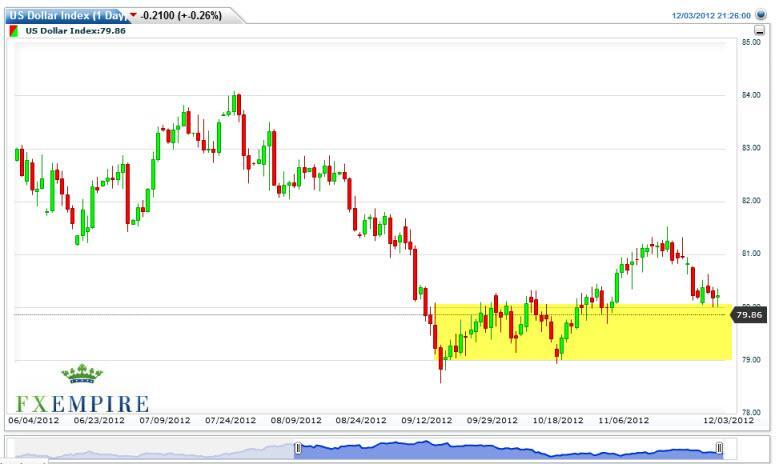Click the -0.2100 (+-0.26%) change value
The image size is (782, 464).
coord(181,15)
